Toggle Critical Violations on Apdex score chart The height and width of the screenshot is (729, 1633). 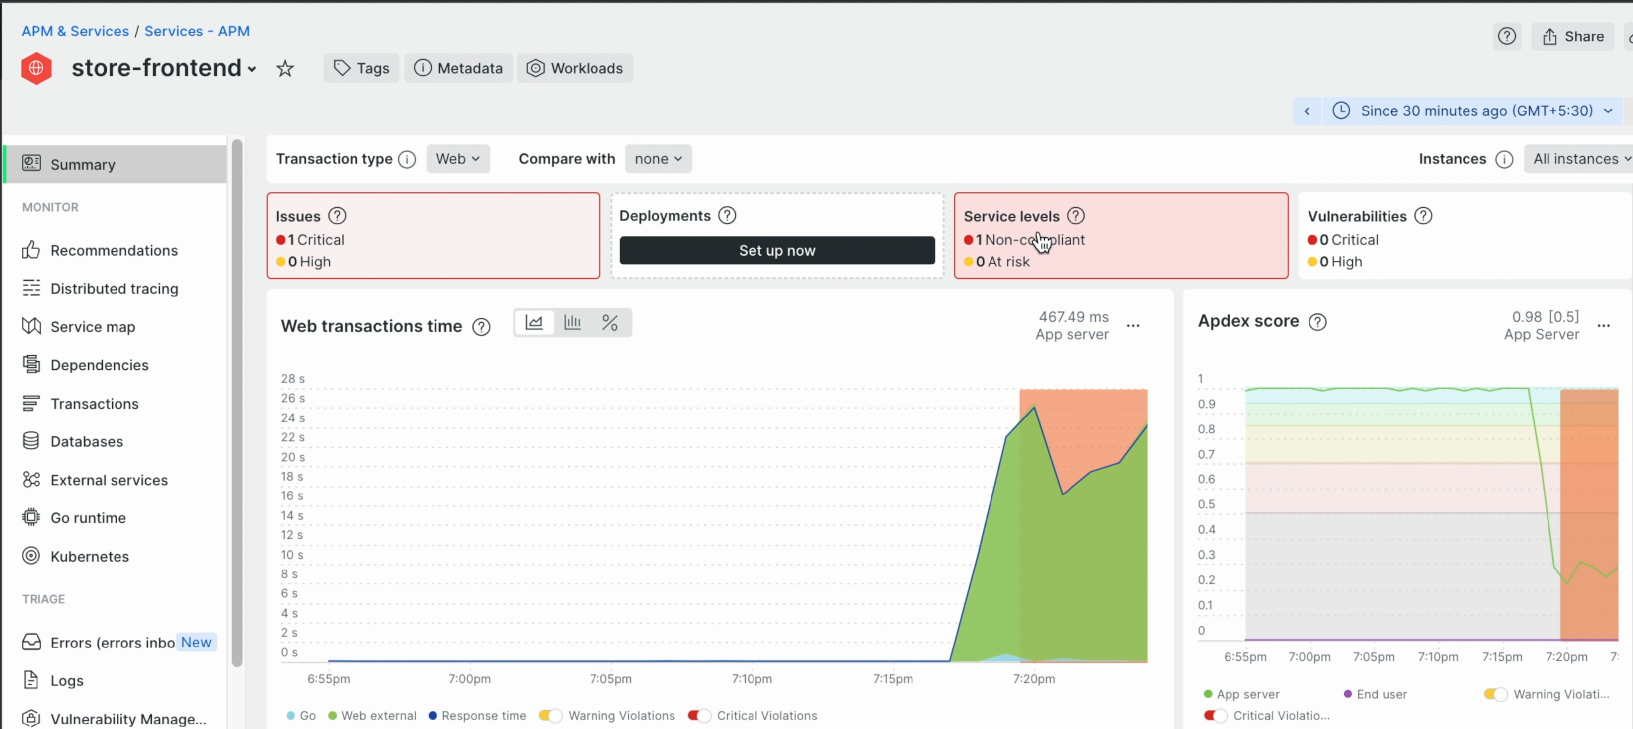pos(1215,715)
